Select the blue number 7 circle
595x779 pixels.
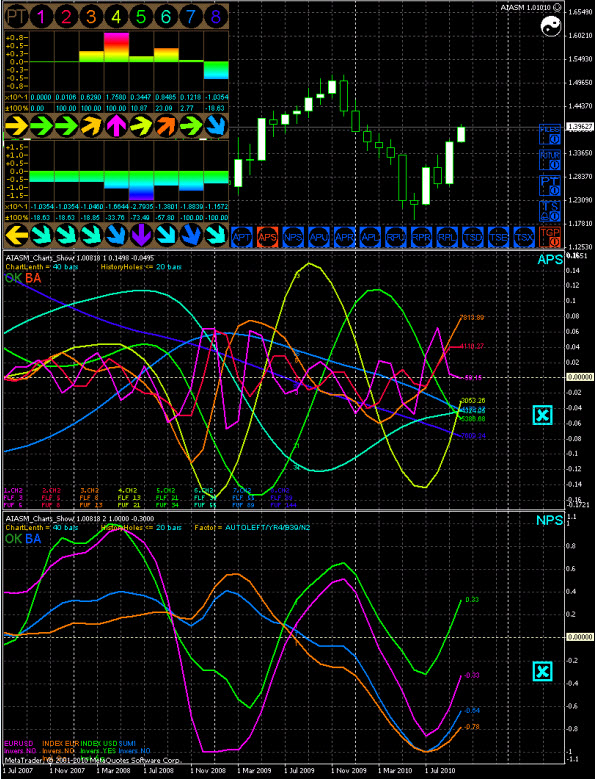click(191, 17)
